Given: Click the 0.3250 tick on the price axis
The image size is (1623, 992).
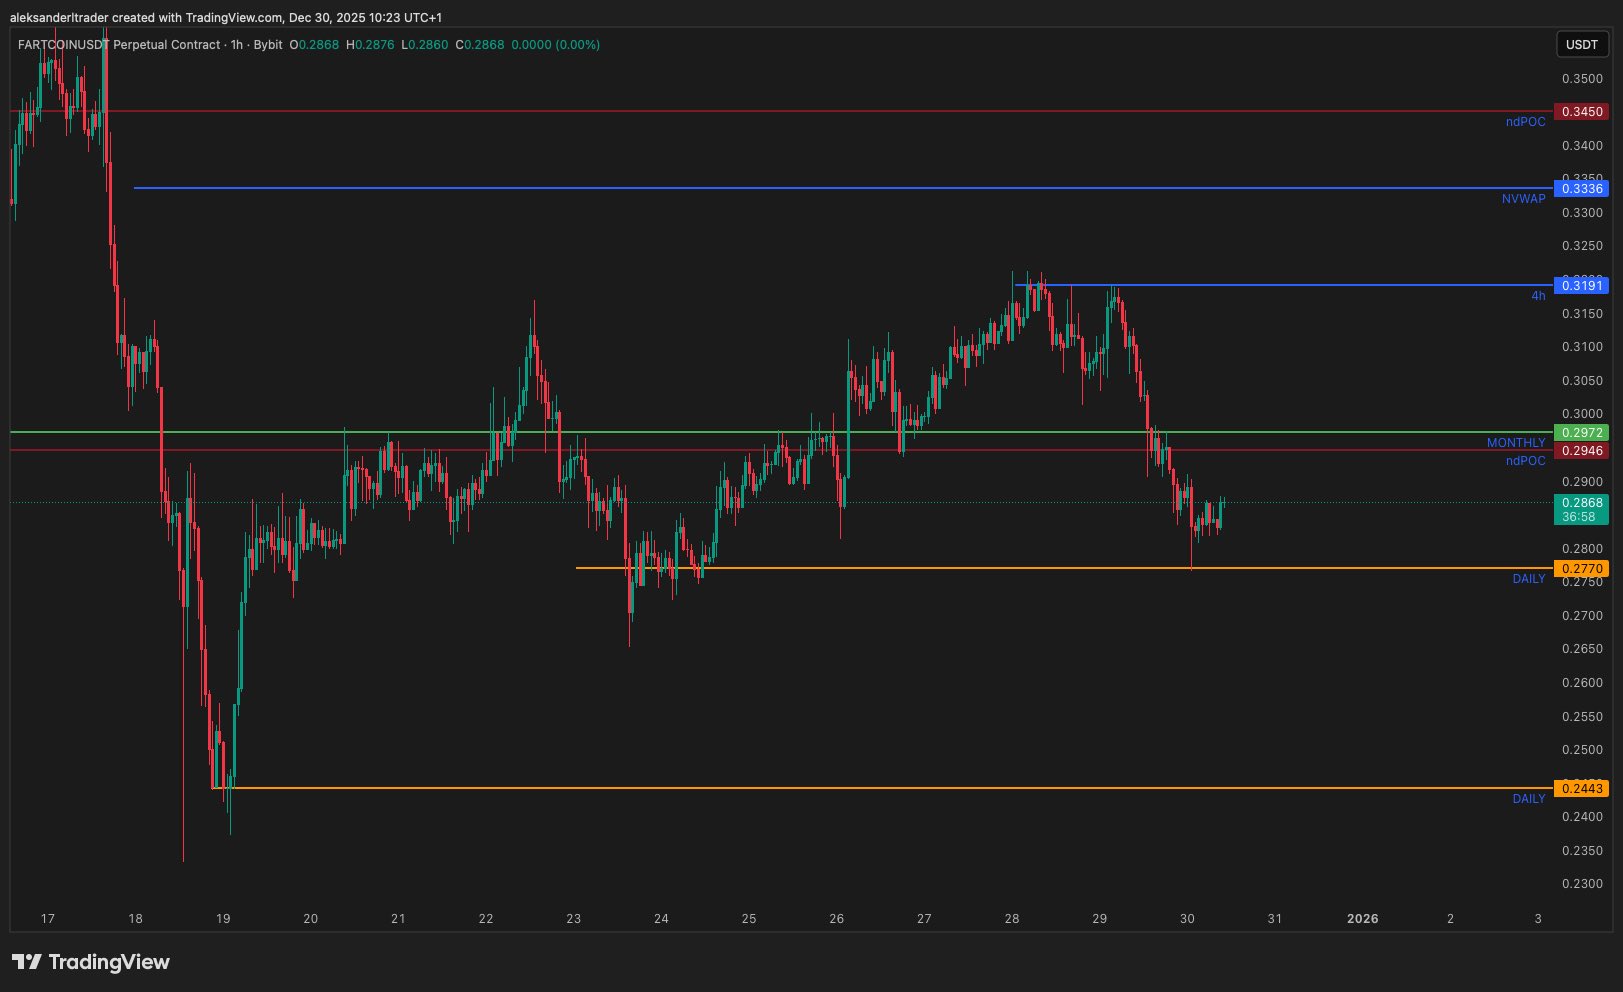Looking at the screenshot, I should 1582,246.
